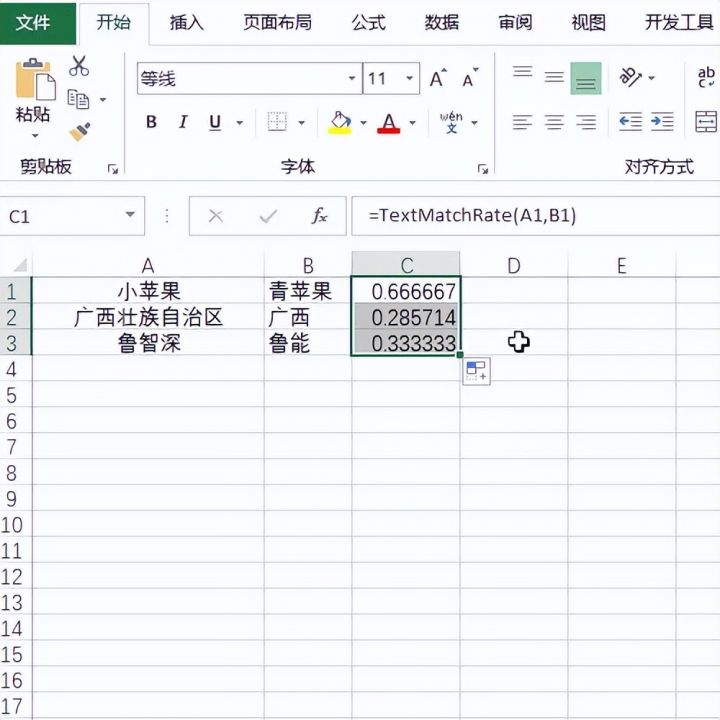Expand phonetic guide dropdown arrow
Viewport: 720px width, 720px height.
coord(474,123)
